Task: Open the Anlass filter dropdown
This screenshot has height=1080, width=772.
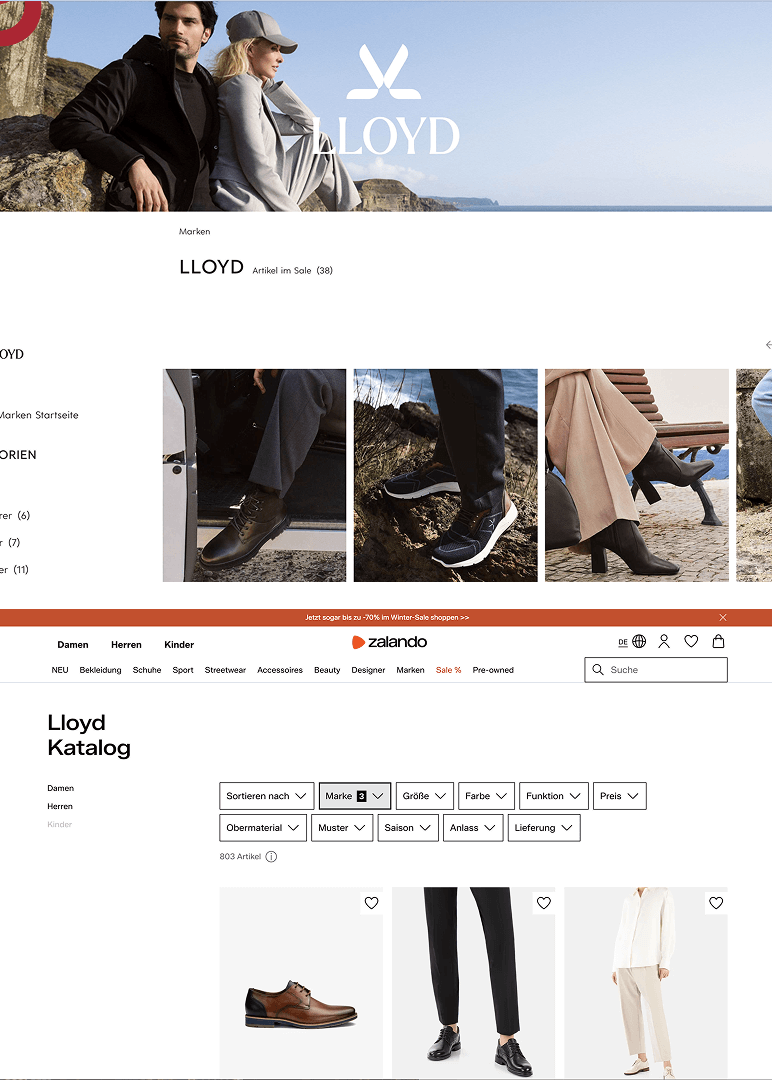Action: click(473, 828)
